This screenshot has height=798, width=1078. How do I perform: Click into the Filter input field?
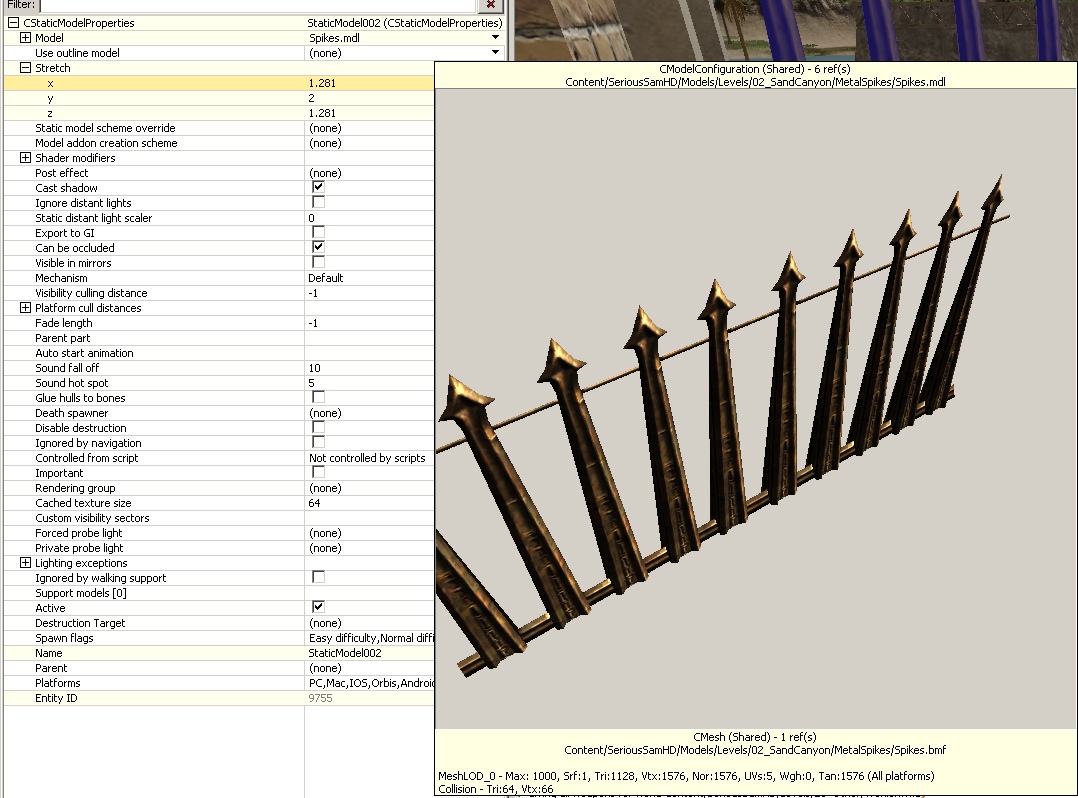pos(258,5)
